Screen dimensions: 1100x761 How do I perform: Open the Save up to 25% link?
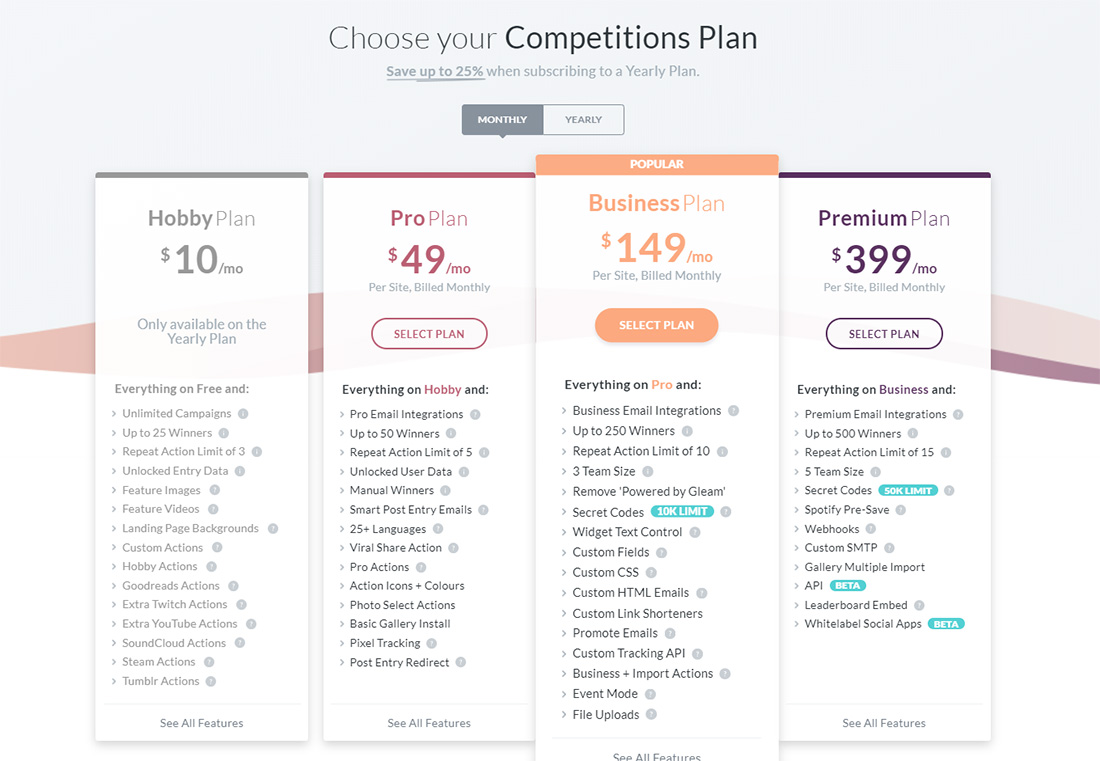434,72
